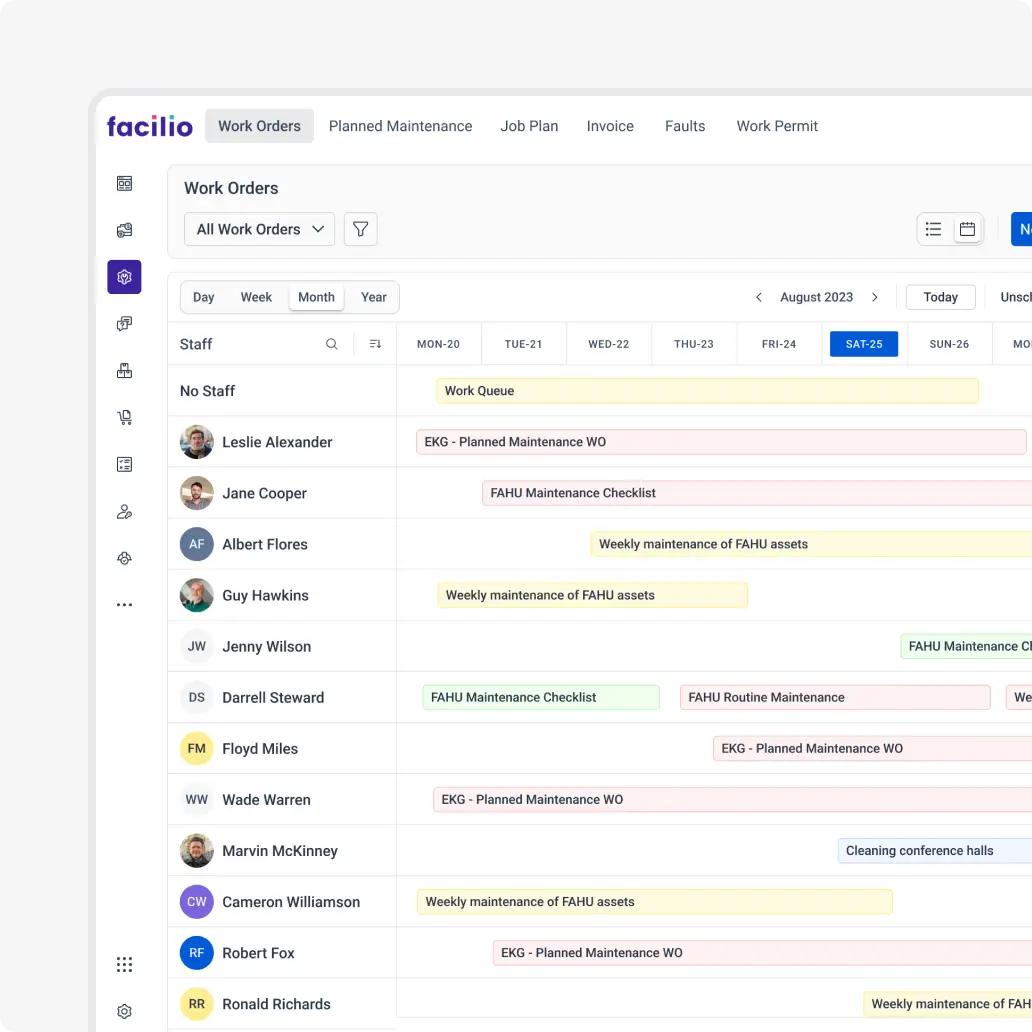Open the All Work Orders dropdown
The width and height of the screenshot is (1032, 1032).
coord(258,229)
